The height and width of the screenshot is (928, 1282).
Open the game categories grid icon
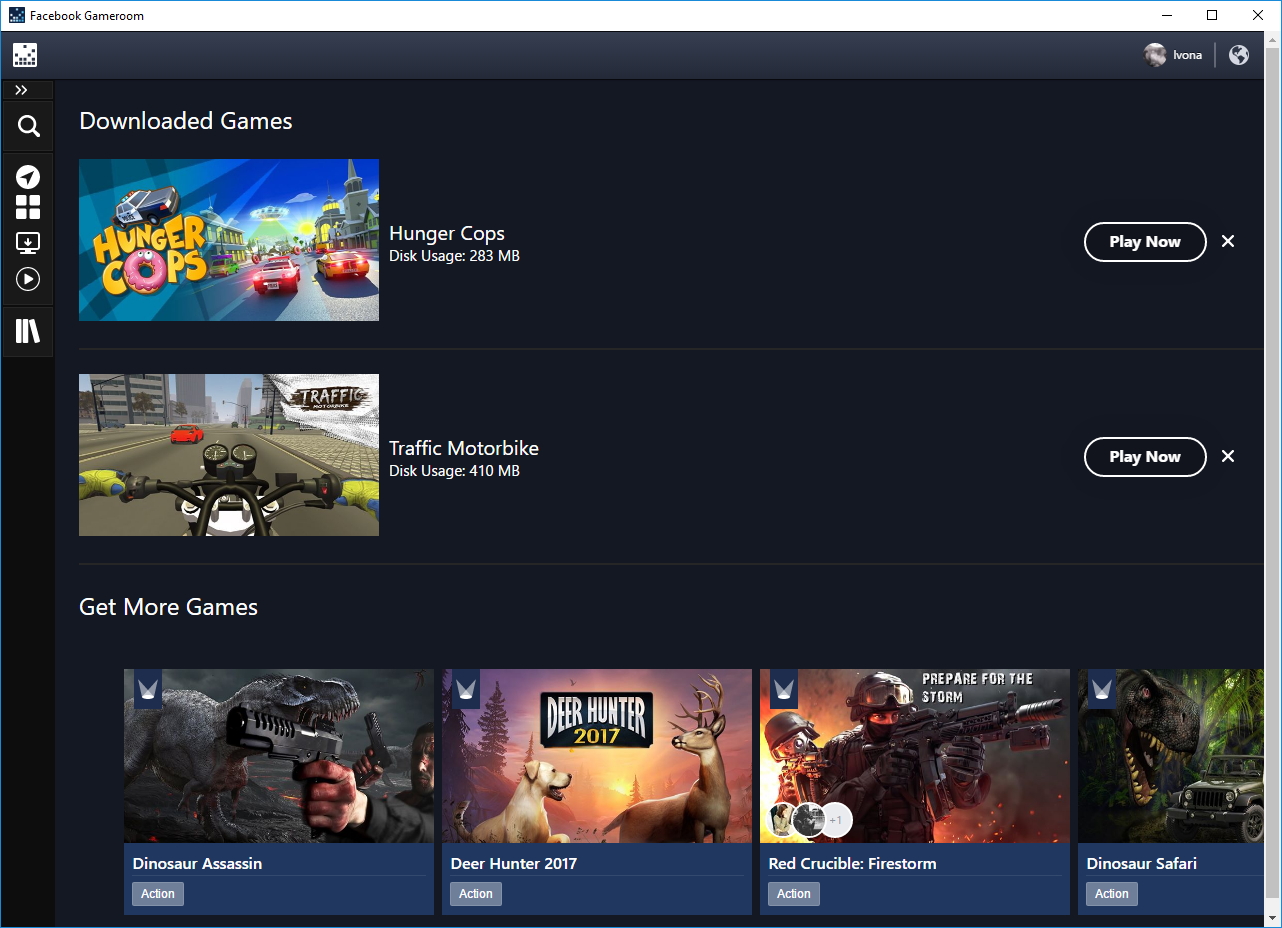27,207
